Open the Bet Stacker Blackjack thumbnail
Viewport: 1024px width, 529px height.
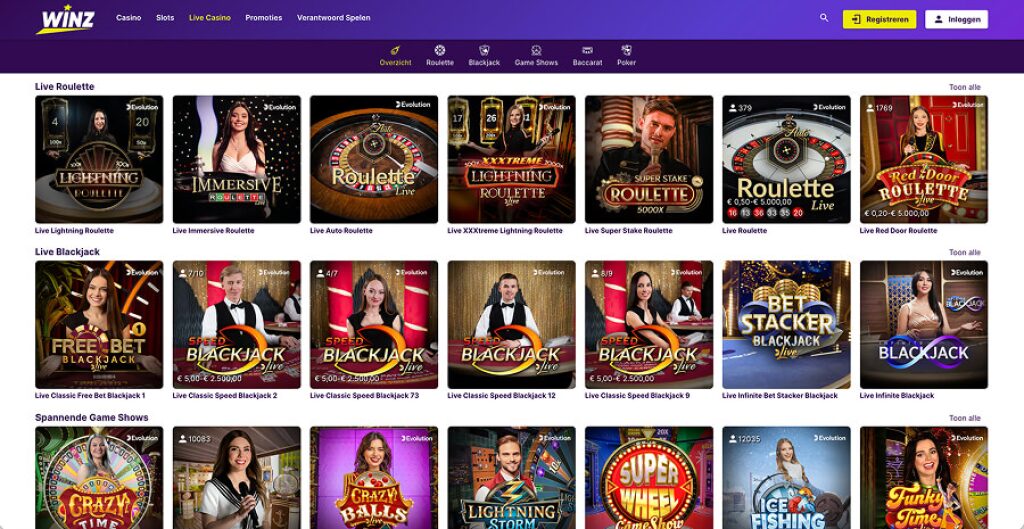pyautogui.click(x=786, y=325)
